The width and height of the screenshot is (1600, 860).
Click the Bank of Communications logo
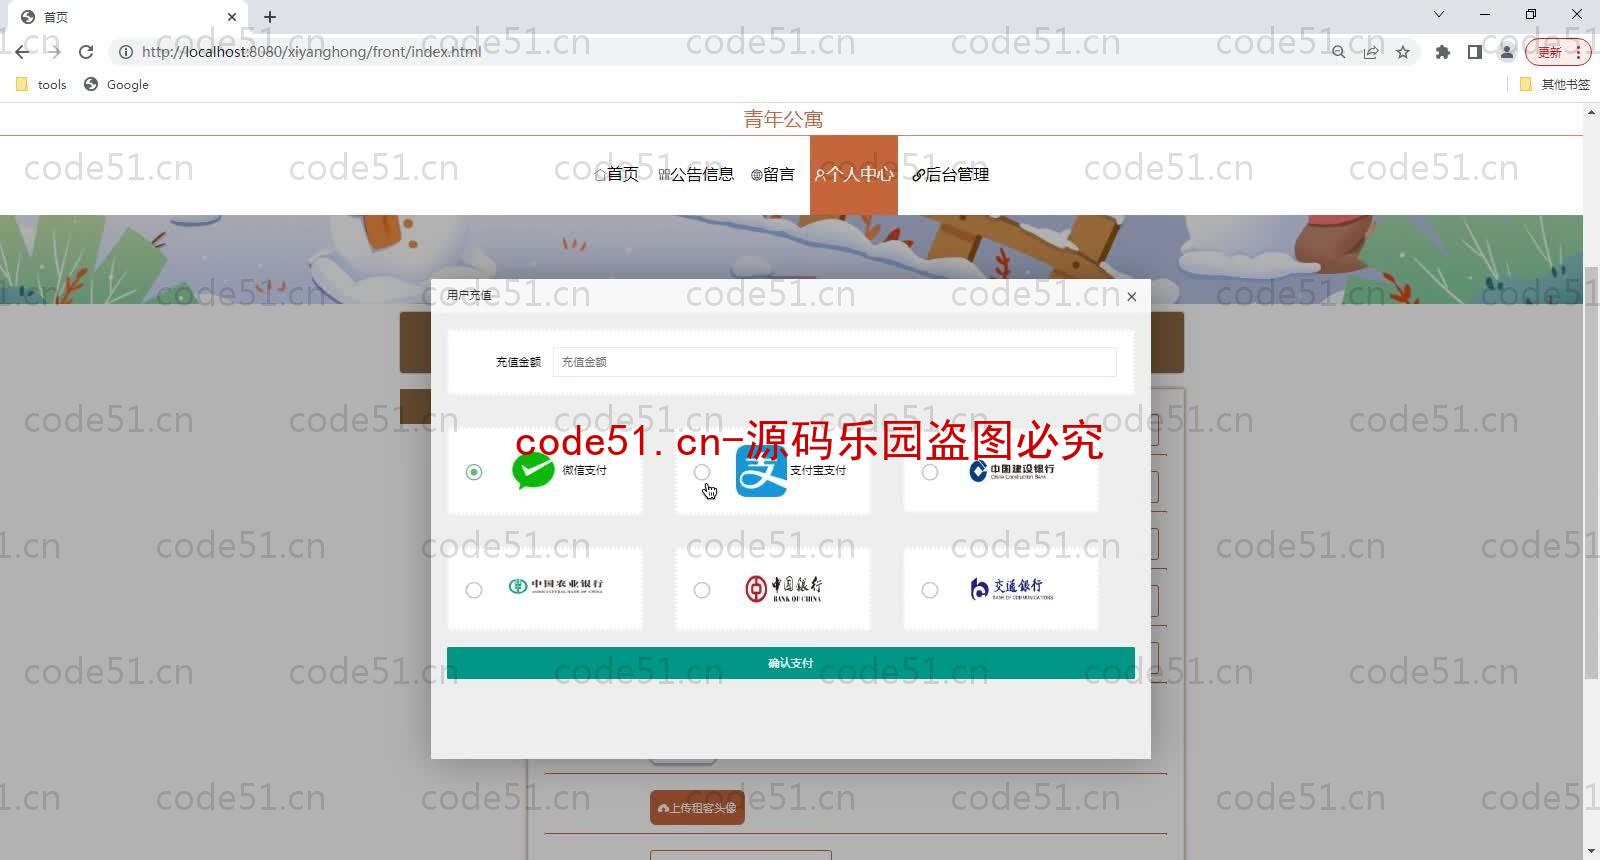pos(1012,589)
